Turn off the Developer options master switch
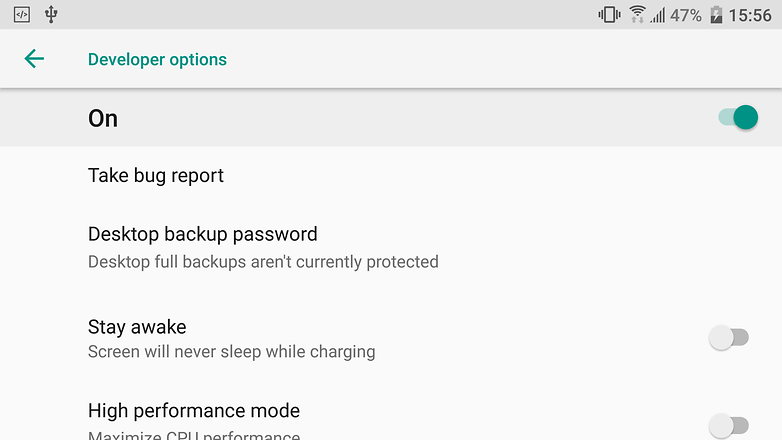 pyautogui.click(x=738, y=118)
